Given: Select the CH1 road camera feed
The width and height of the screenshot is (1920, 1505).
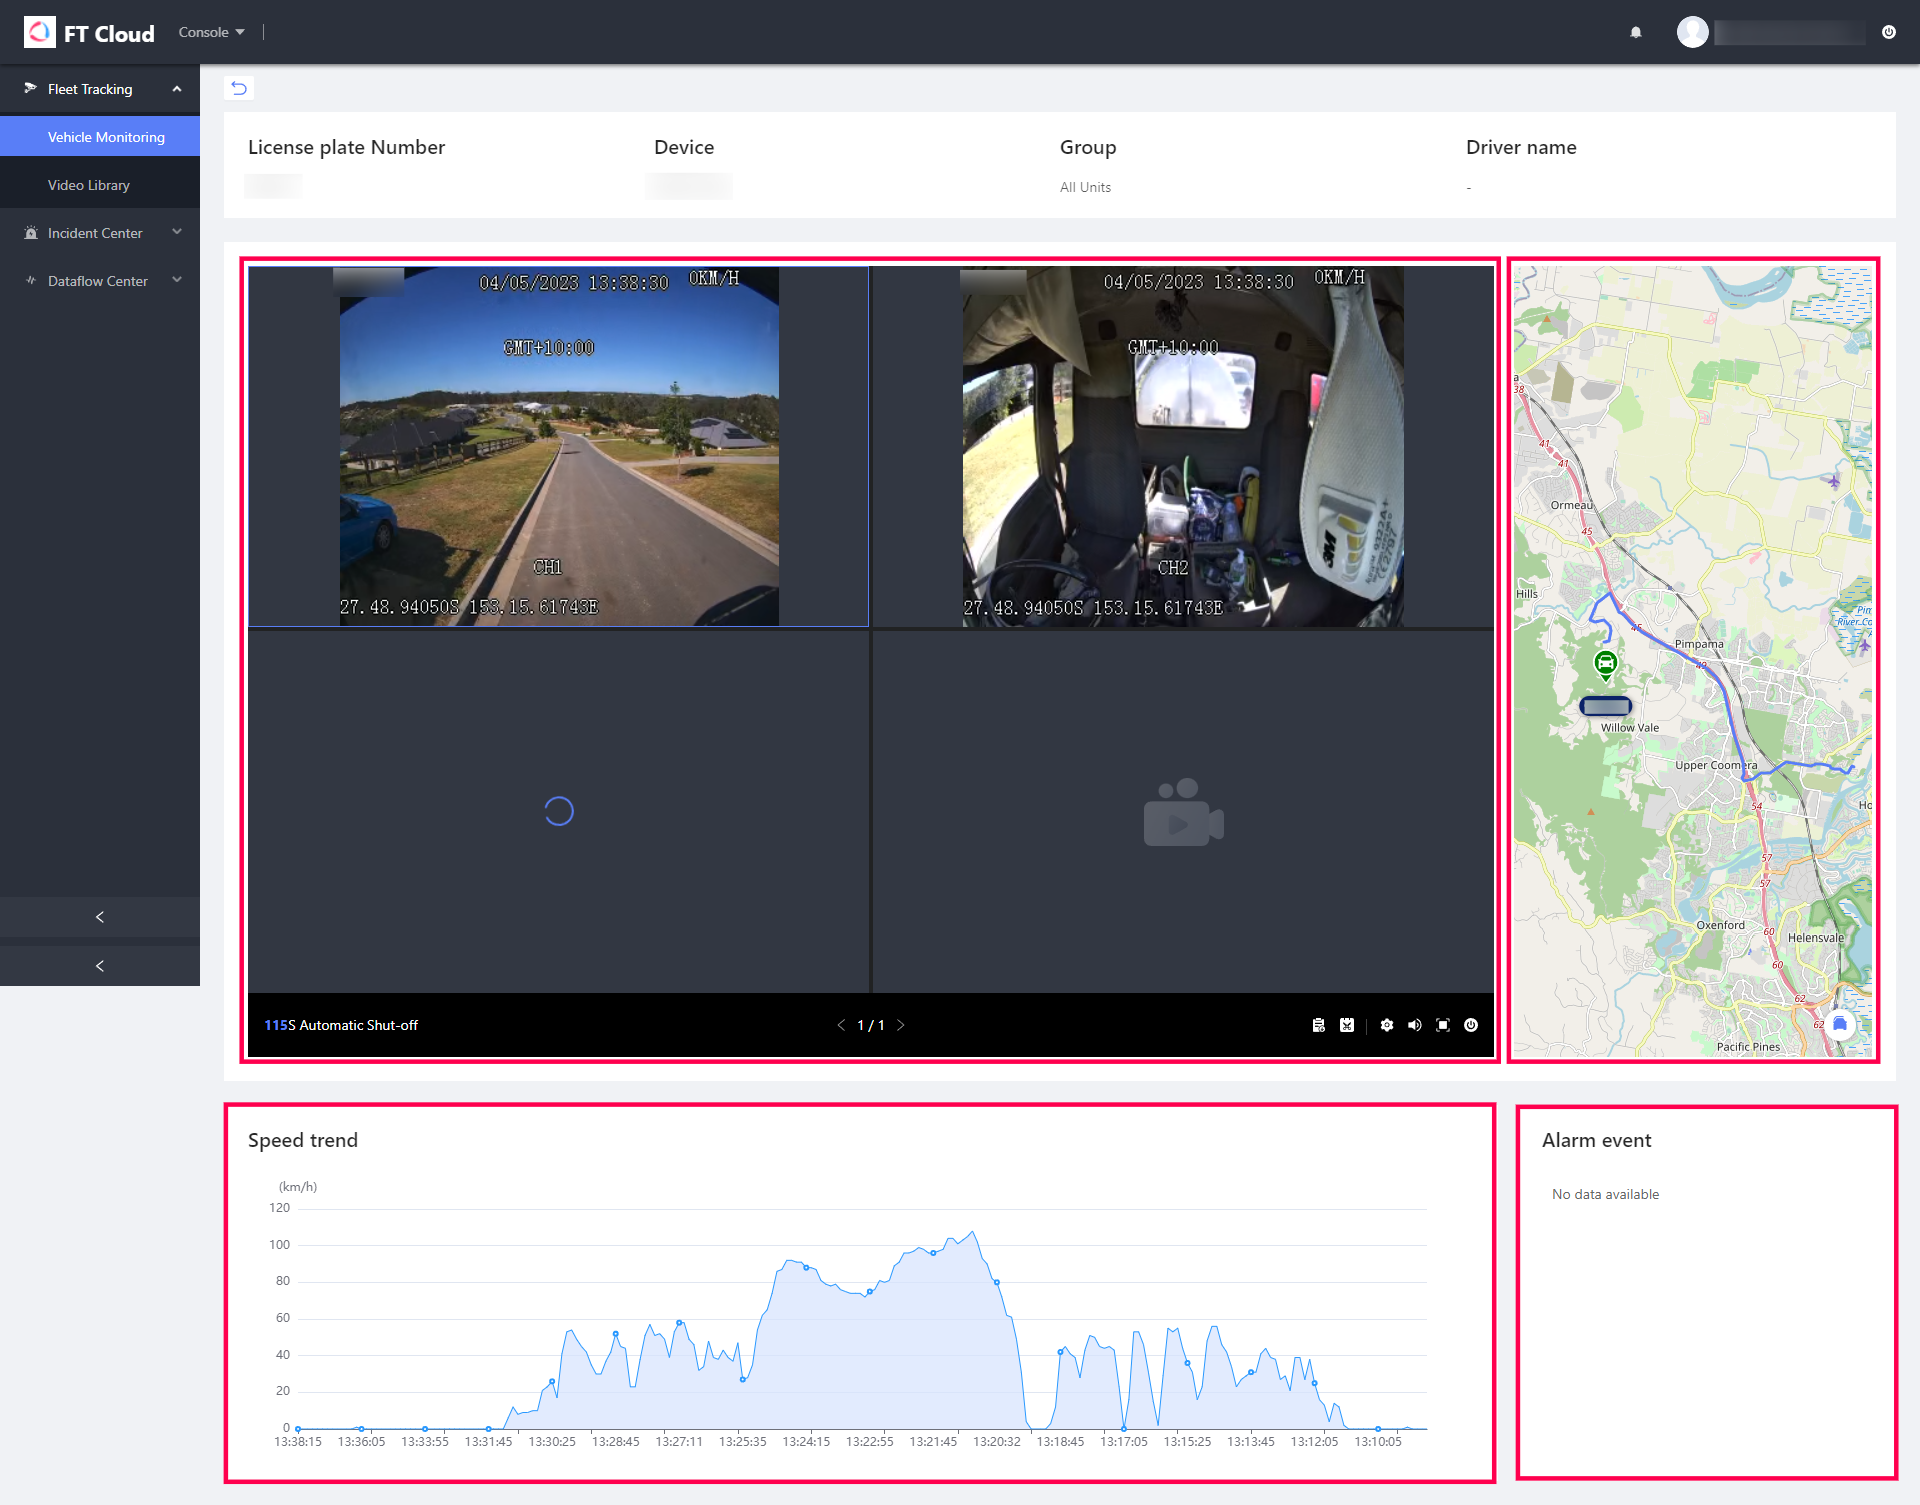Looking at the screenshot, I should click(x=558, y=446).
